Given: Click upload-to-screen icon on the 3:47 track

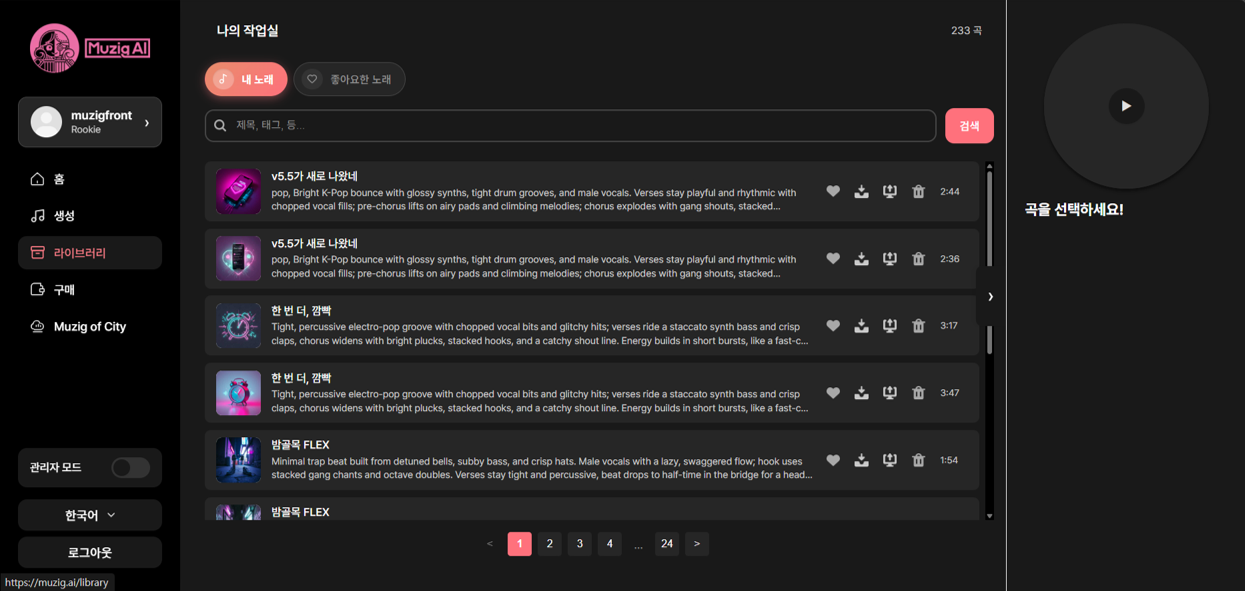Looking at the screenshot, I should click(890, 393).
